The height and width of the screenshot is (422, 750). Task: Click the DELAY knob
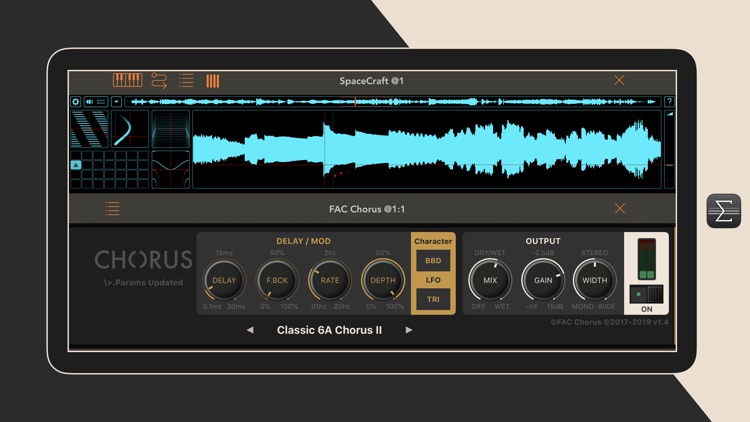(224, 280)
